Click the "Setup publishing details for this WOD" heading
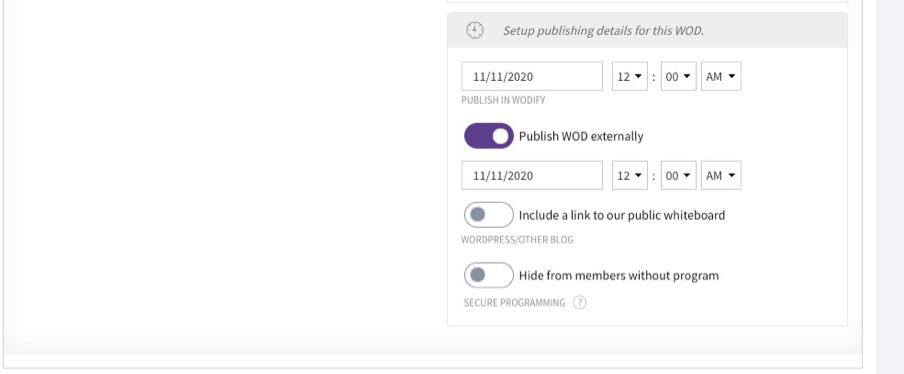Screen dimensions: 904x374 (x=603, y=31)
